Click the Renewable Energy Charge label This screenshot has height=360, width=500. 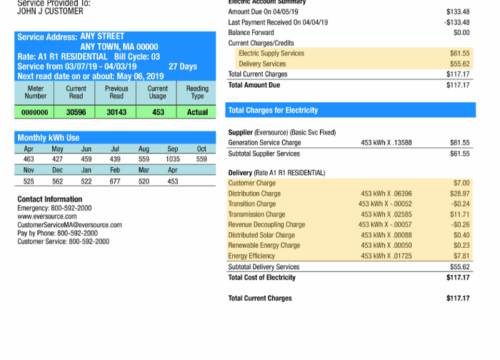264,245
